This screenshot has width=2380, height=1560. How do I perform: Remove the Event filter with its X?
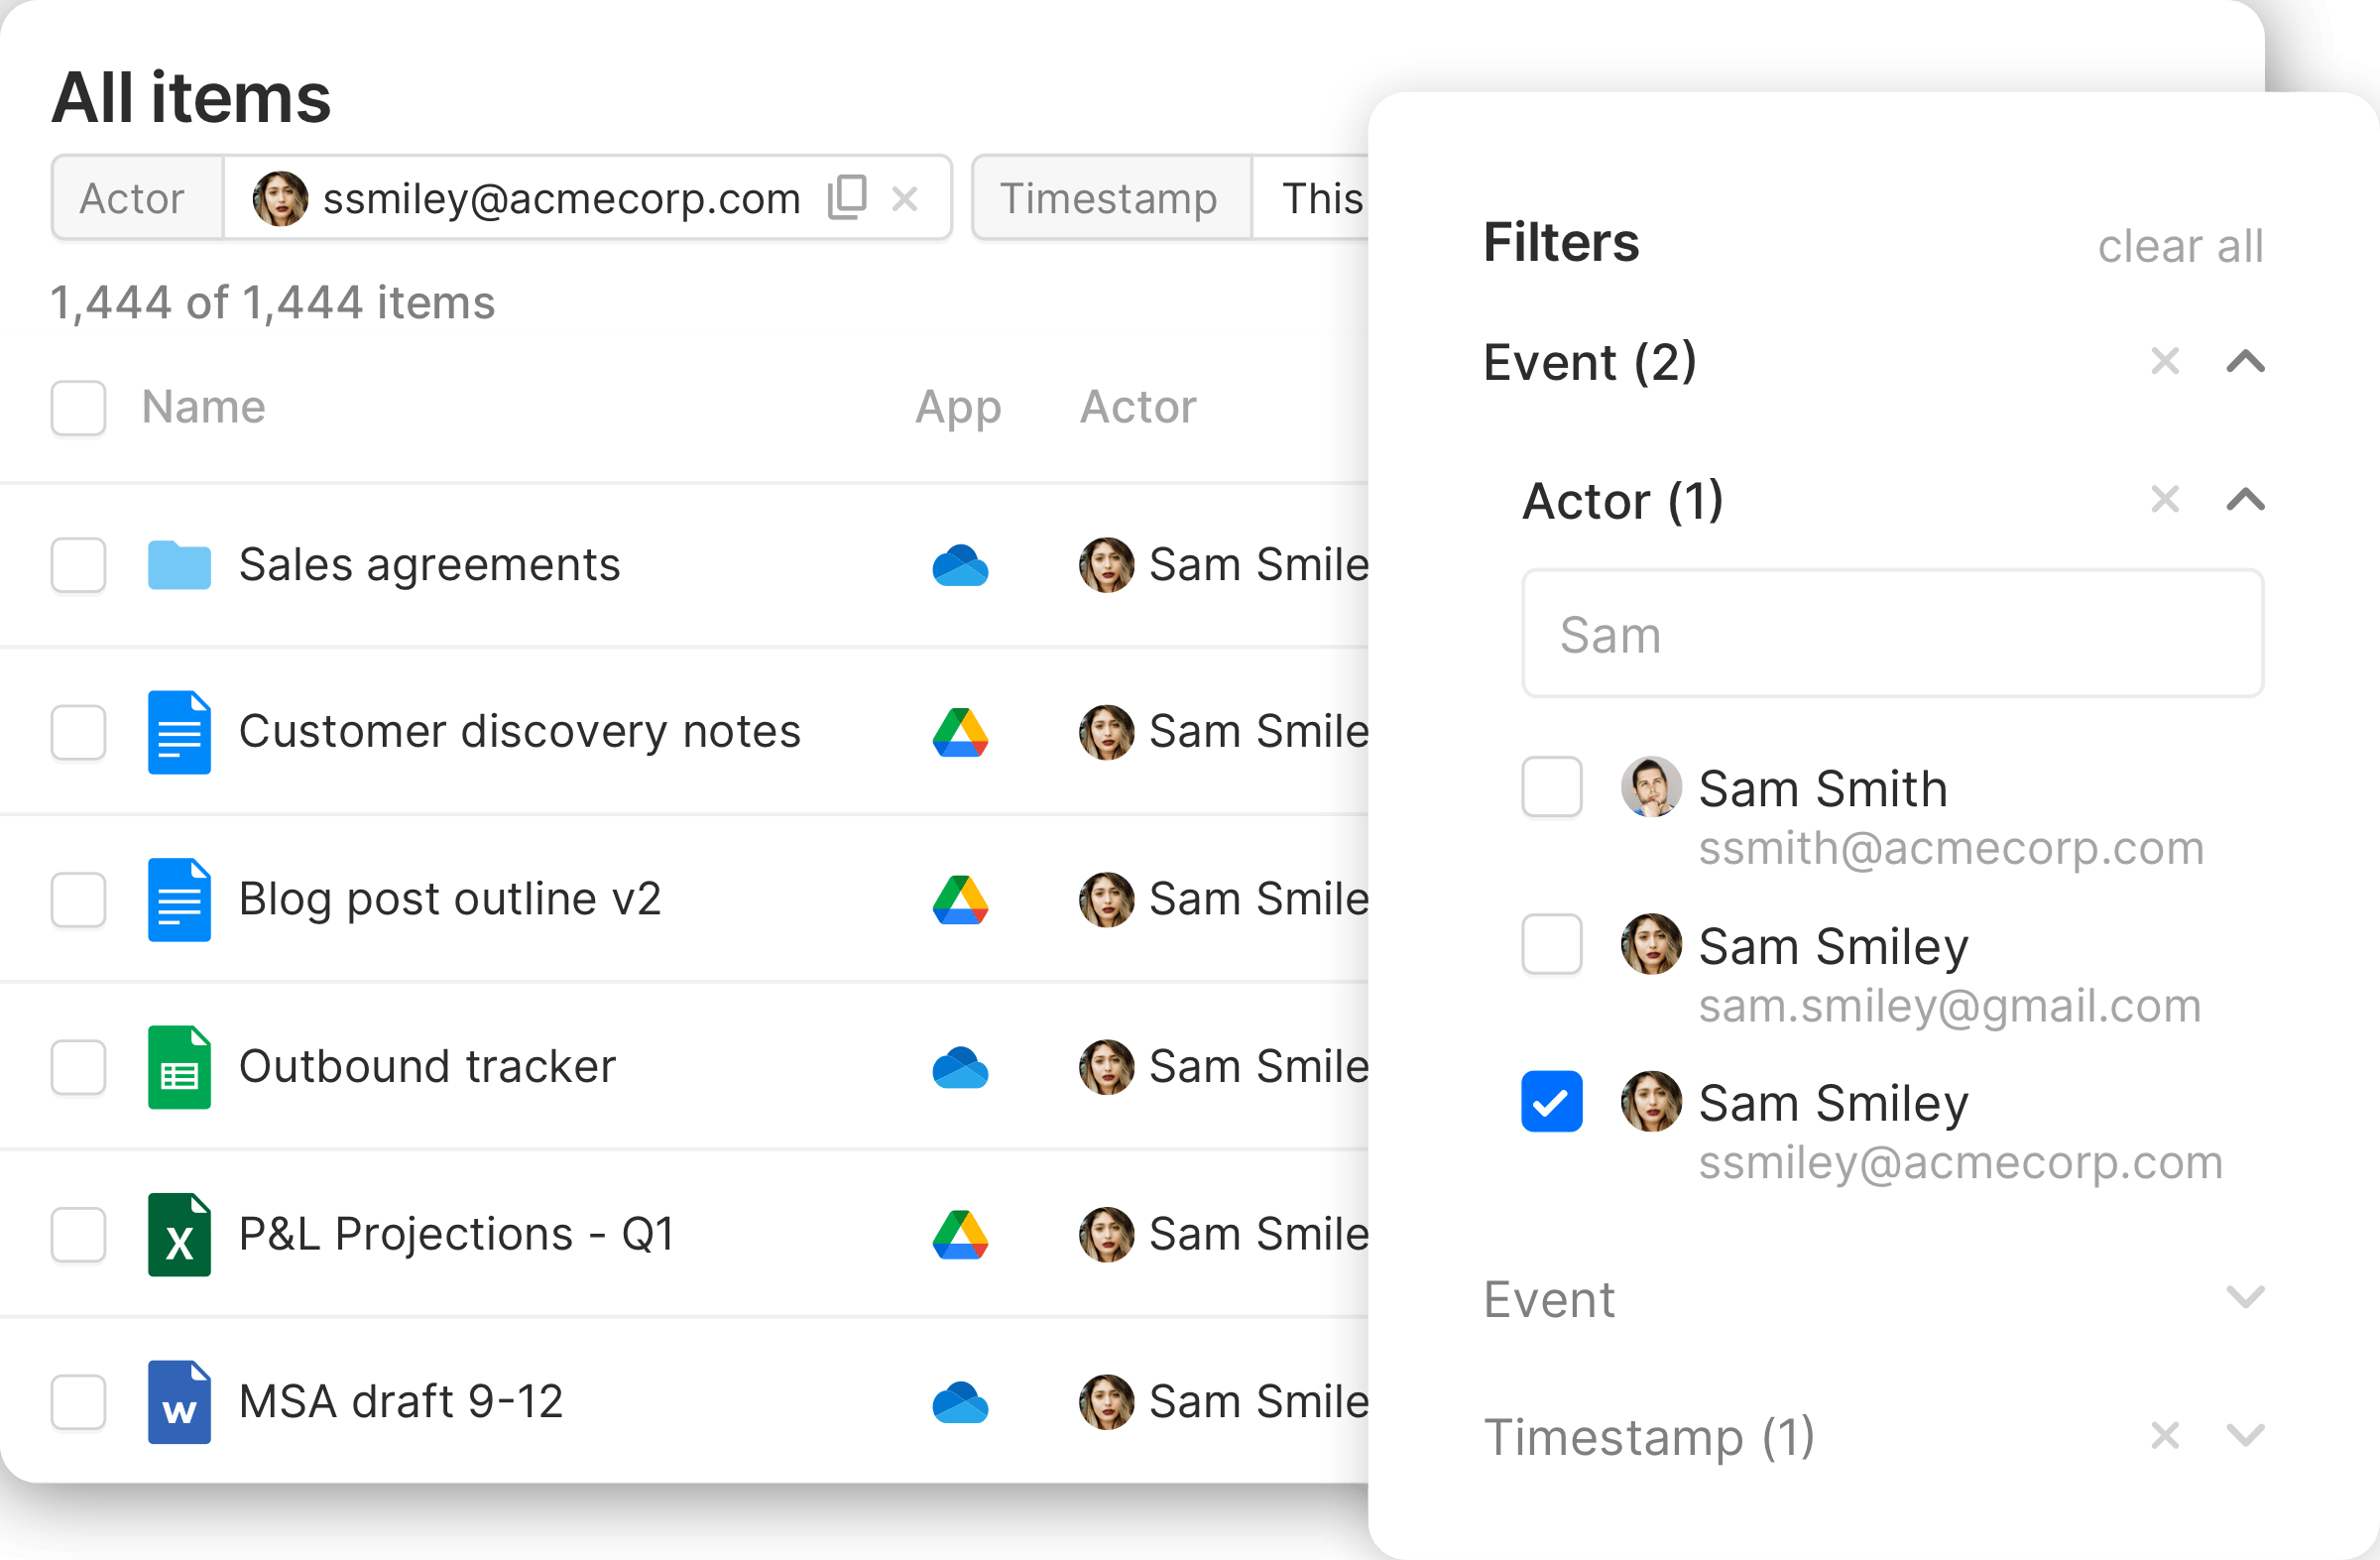2166,362
